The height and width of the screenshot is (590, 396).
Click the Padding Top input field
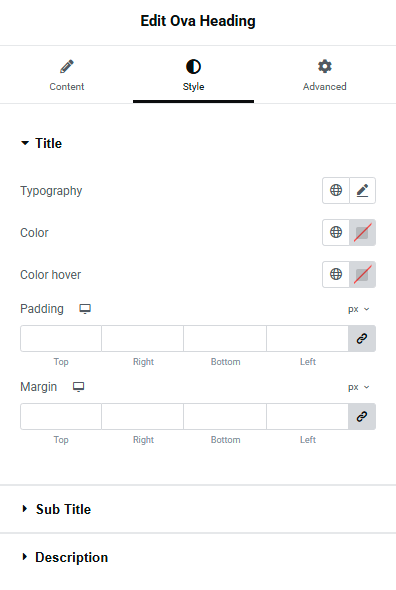click(61, 339)
